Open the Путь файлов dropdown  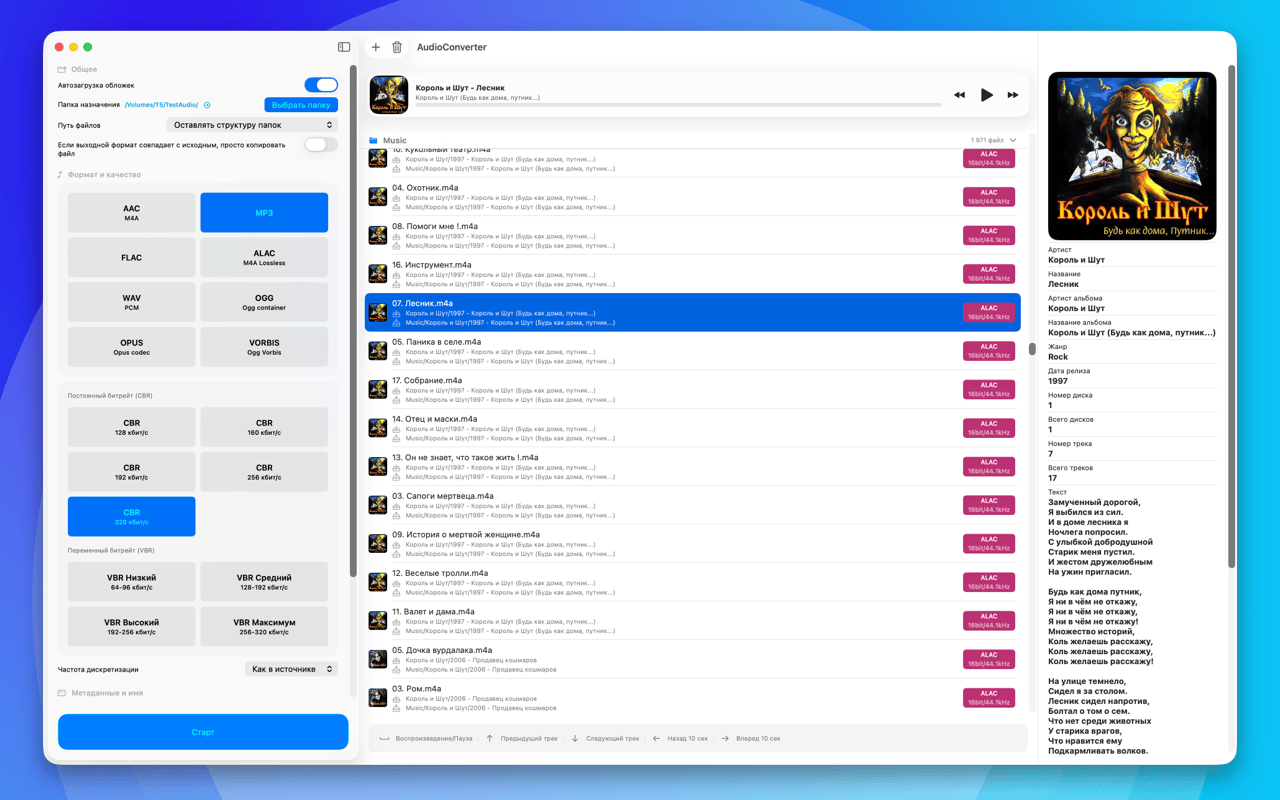252,125
